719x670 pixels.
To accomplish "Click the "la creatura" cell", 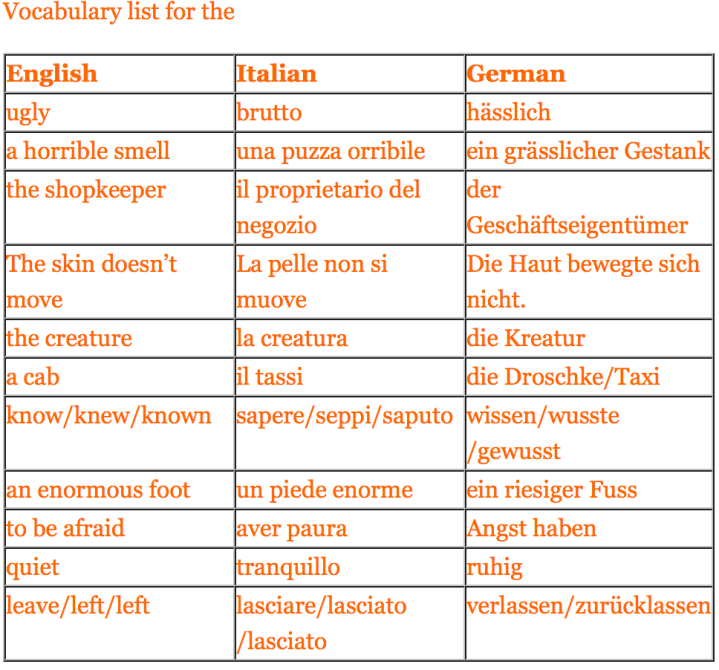I will (292, 338).
